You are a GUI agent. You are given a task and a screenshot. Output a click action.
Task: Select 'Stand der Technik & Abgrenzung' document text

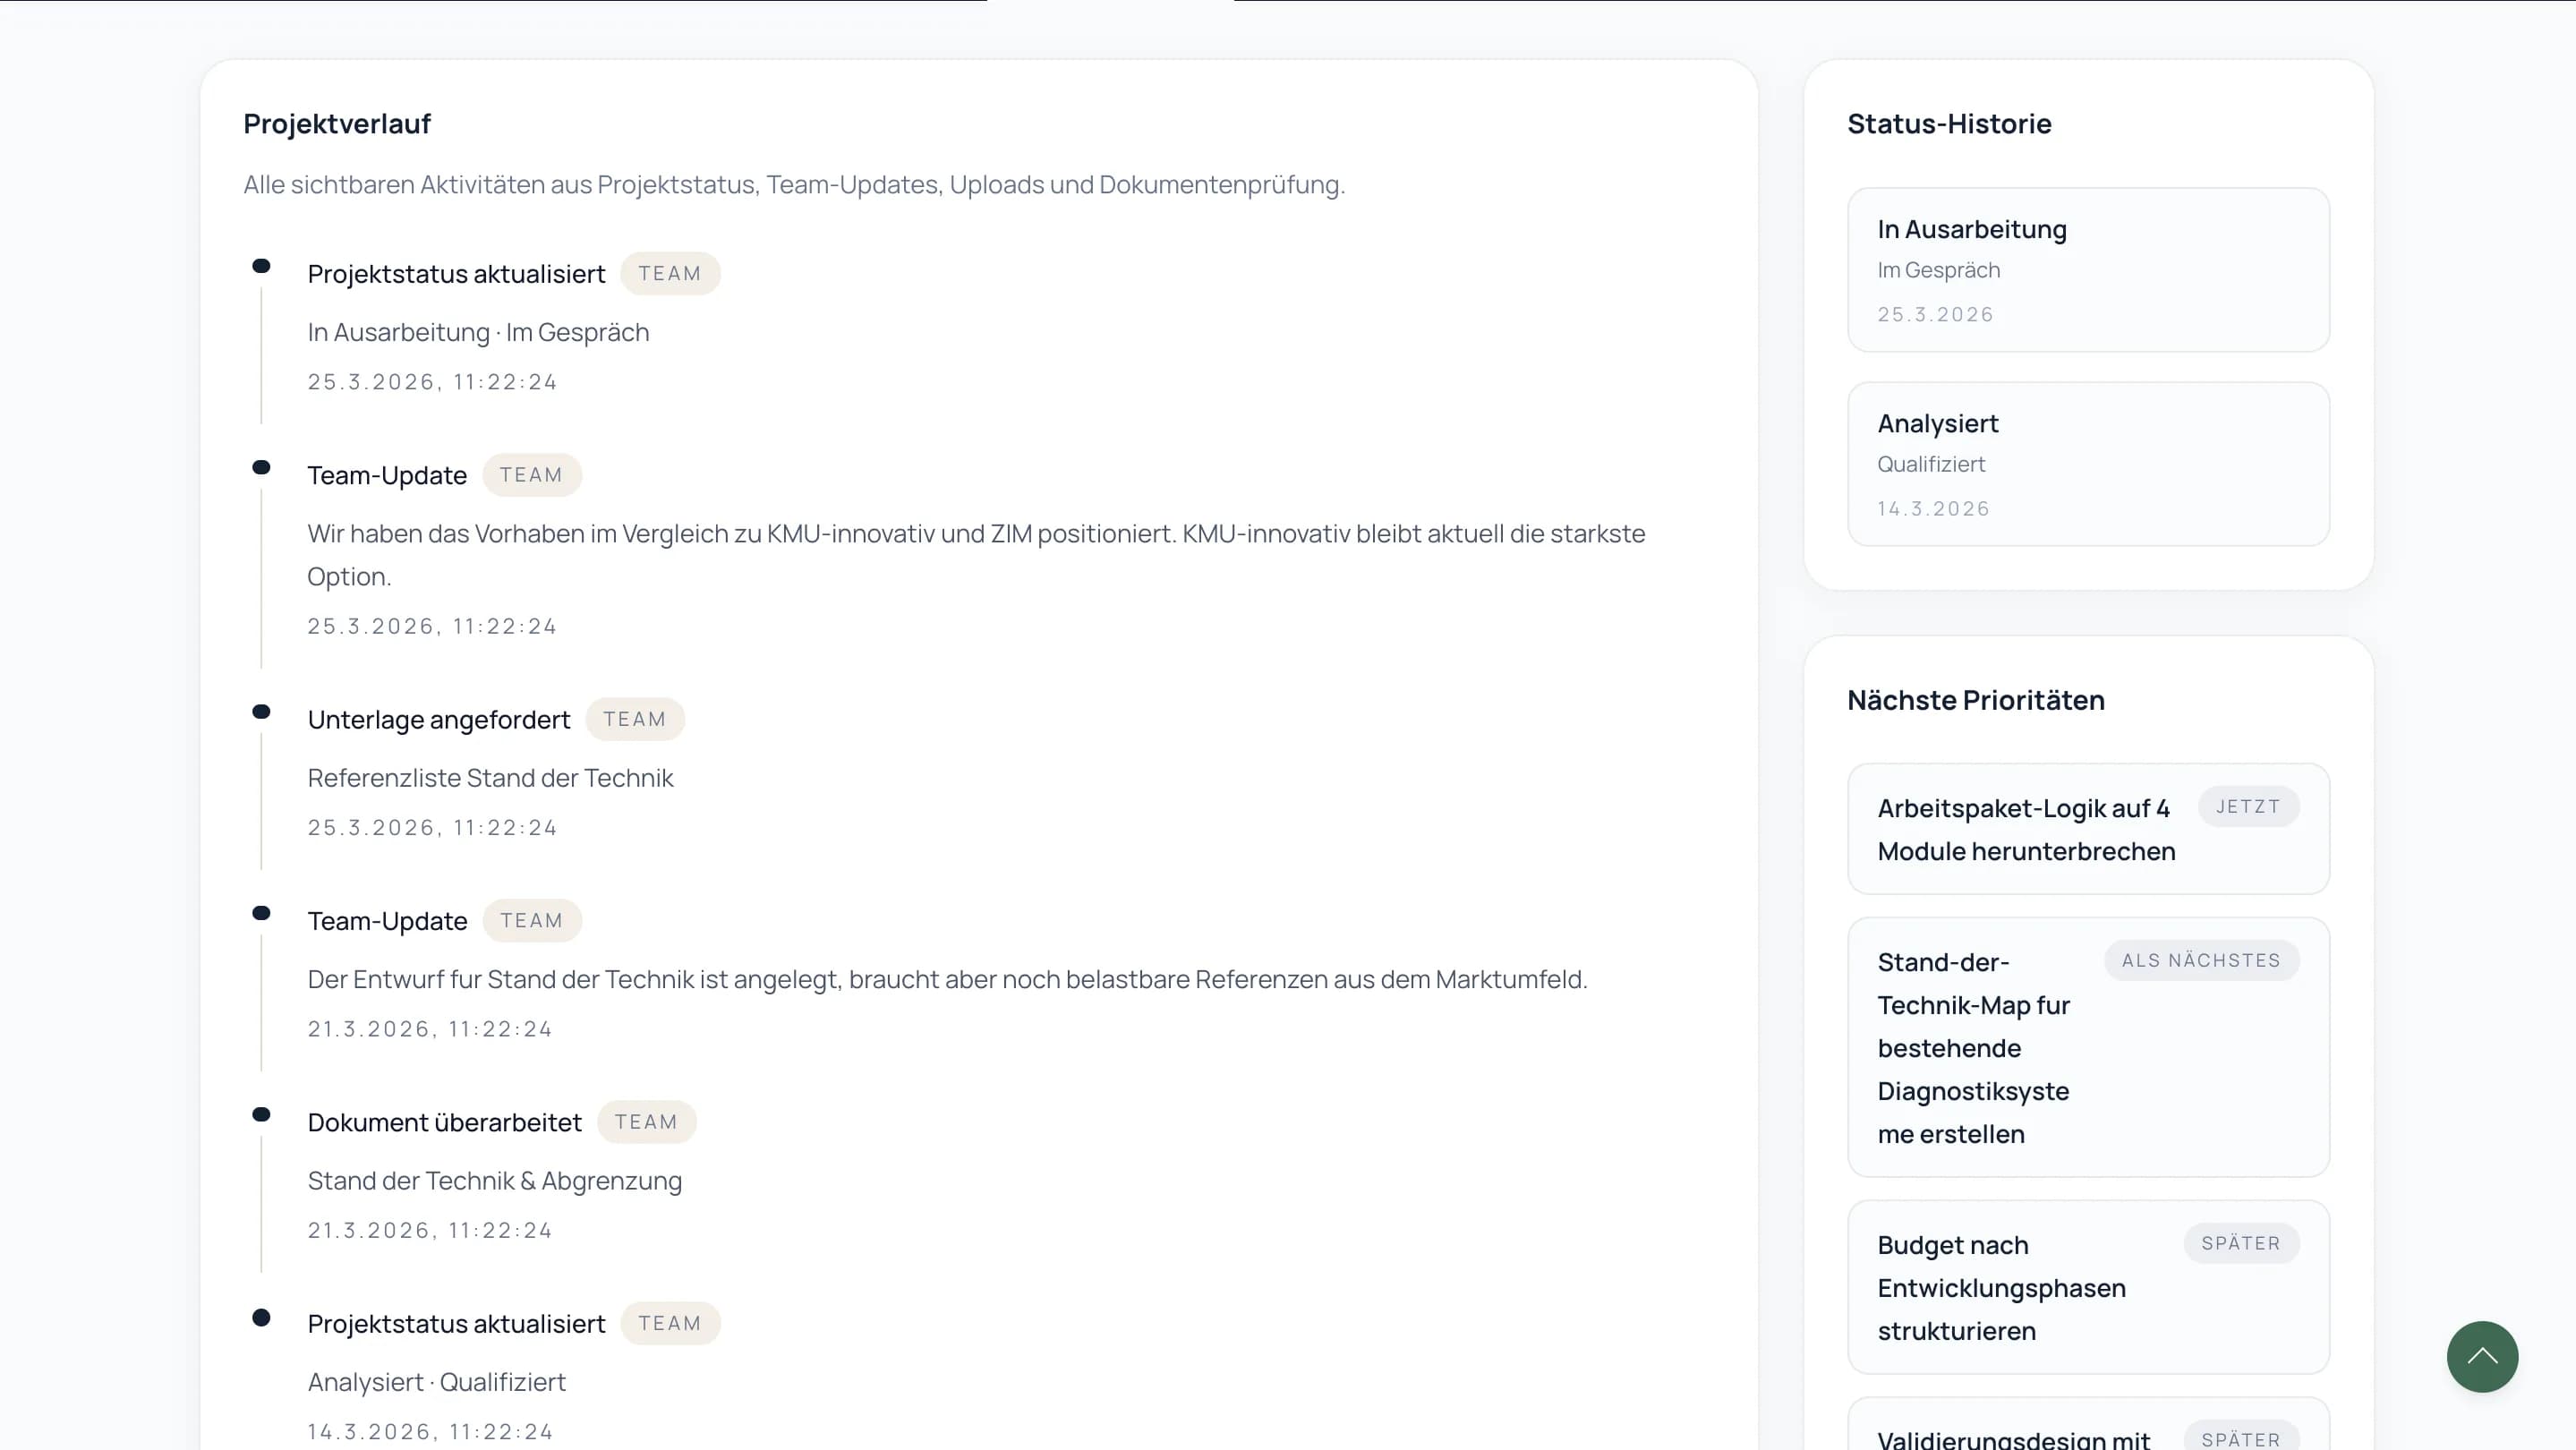point(494,1181)
